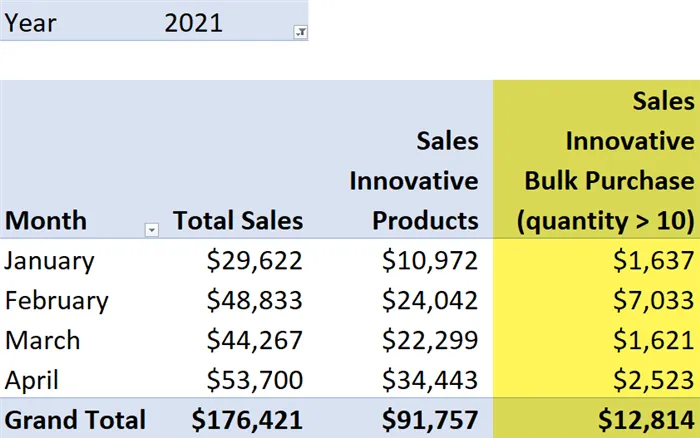This screenshot has height=438, width=700.
Task: Select March yellow bulk purchase cell $1,621
Action: coord(657,340)
